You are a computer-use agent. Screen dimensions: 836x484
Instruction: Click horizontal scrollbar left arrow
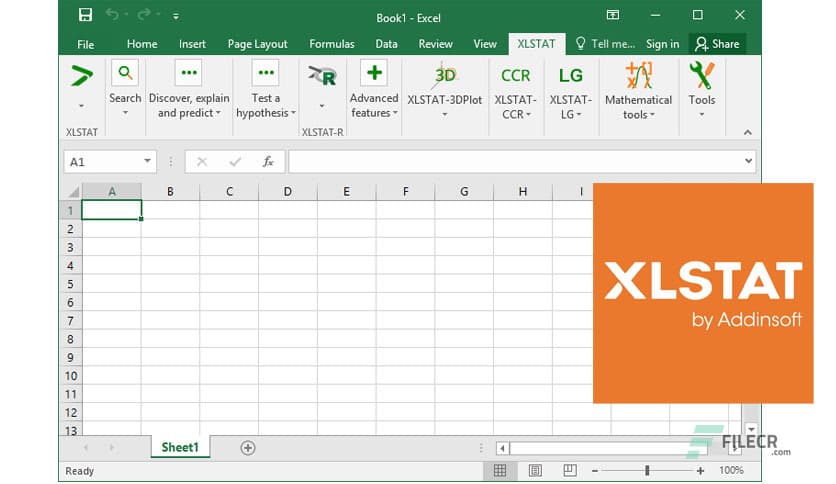click(502, 448)
